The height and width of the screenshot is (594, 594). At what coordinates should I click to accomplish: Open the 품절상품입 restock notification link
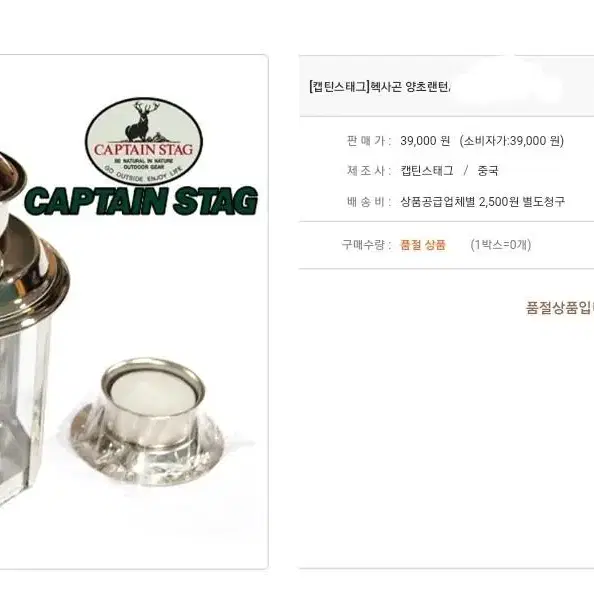click(x=560, y=307)
